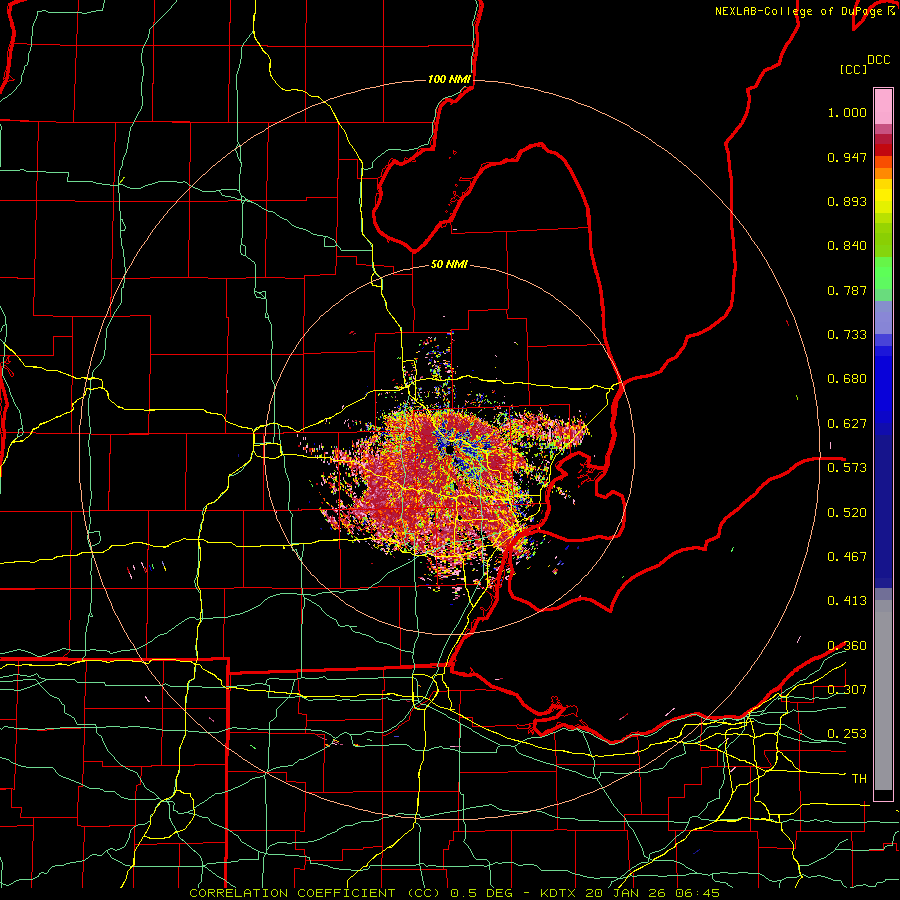This screenshot has height=900, width=900.
Task: Click the 0.680 scale value
Action: tap(847, 379)
